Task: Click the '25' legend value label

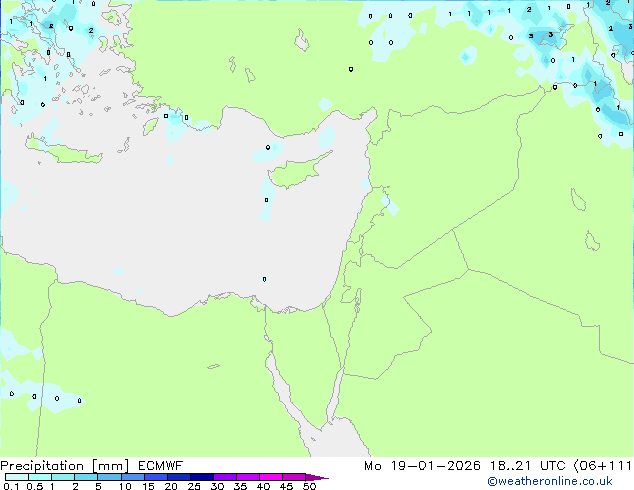Action: click(194, 486)
